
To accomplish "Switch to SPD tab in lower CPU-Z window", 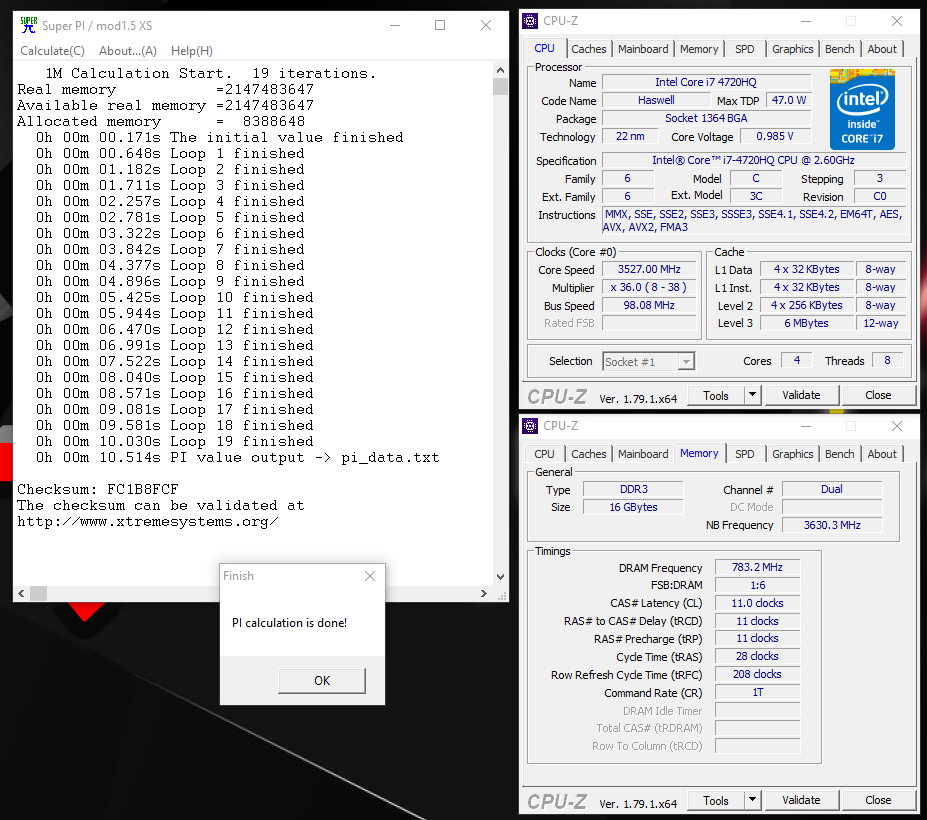I will pos(745,454).
